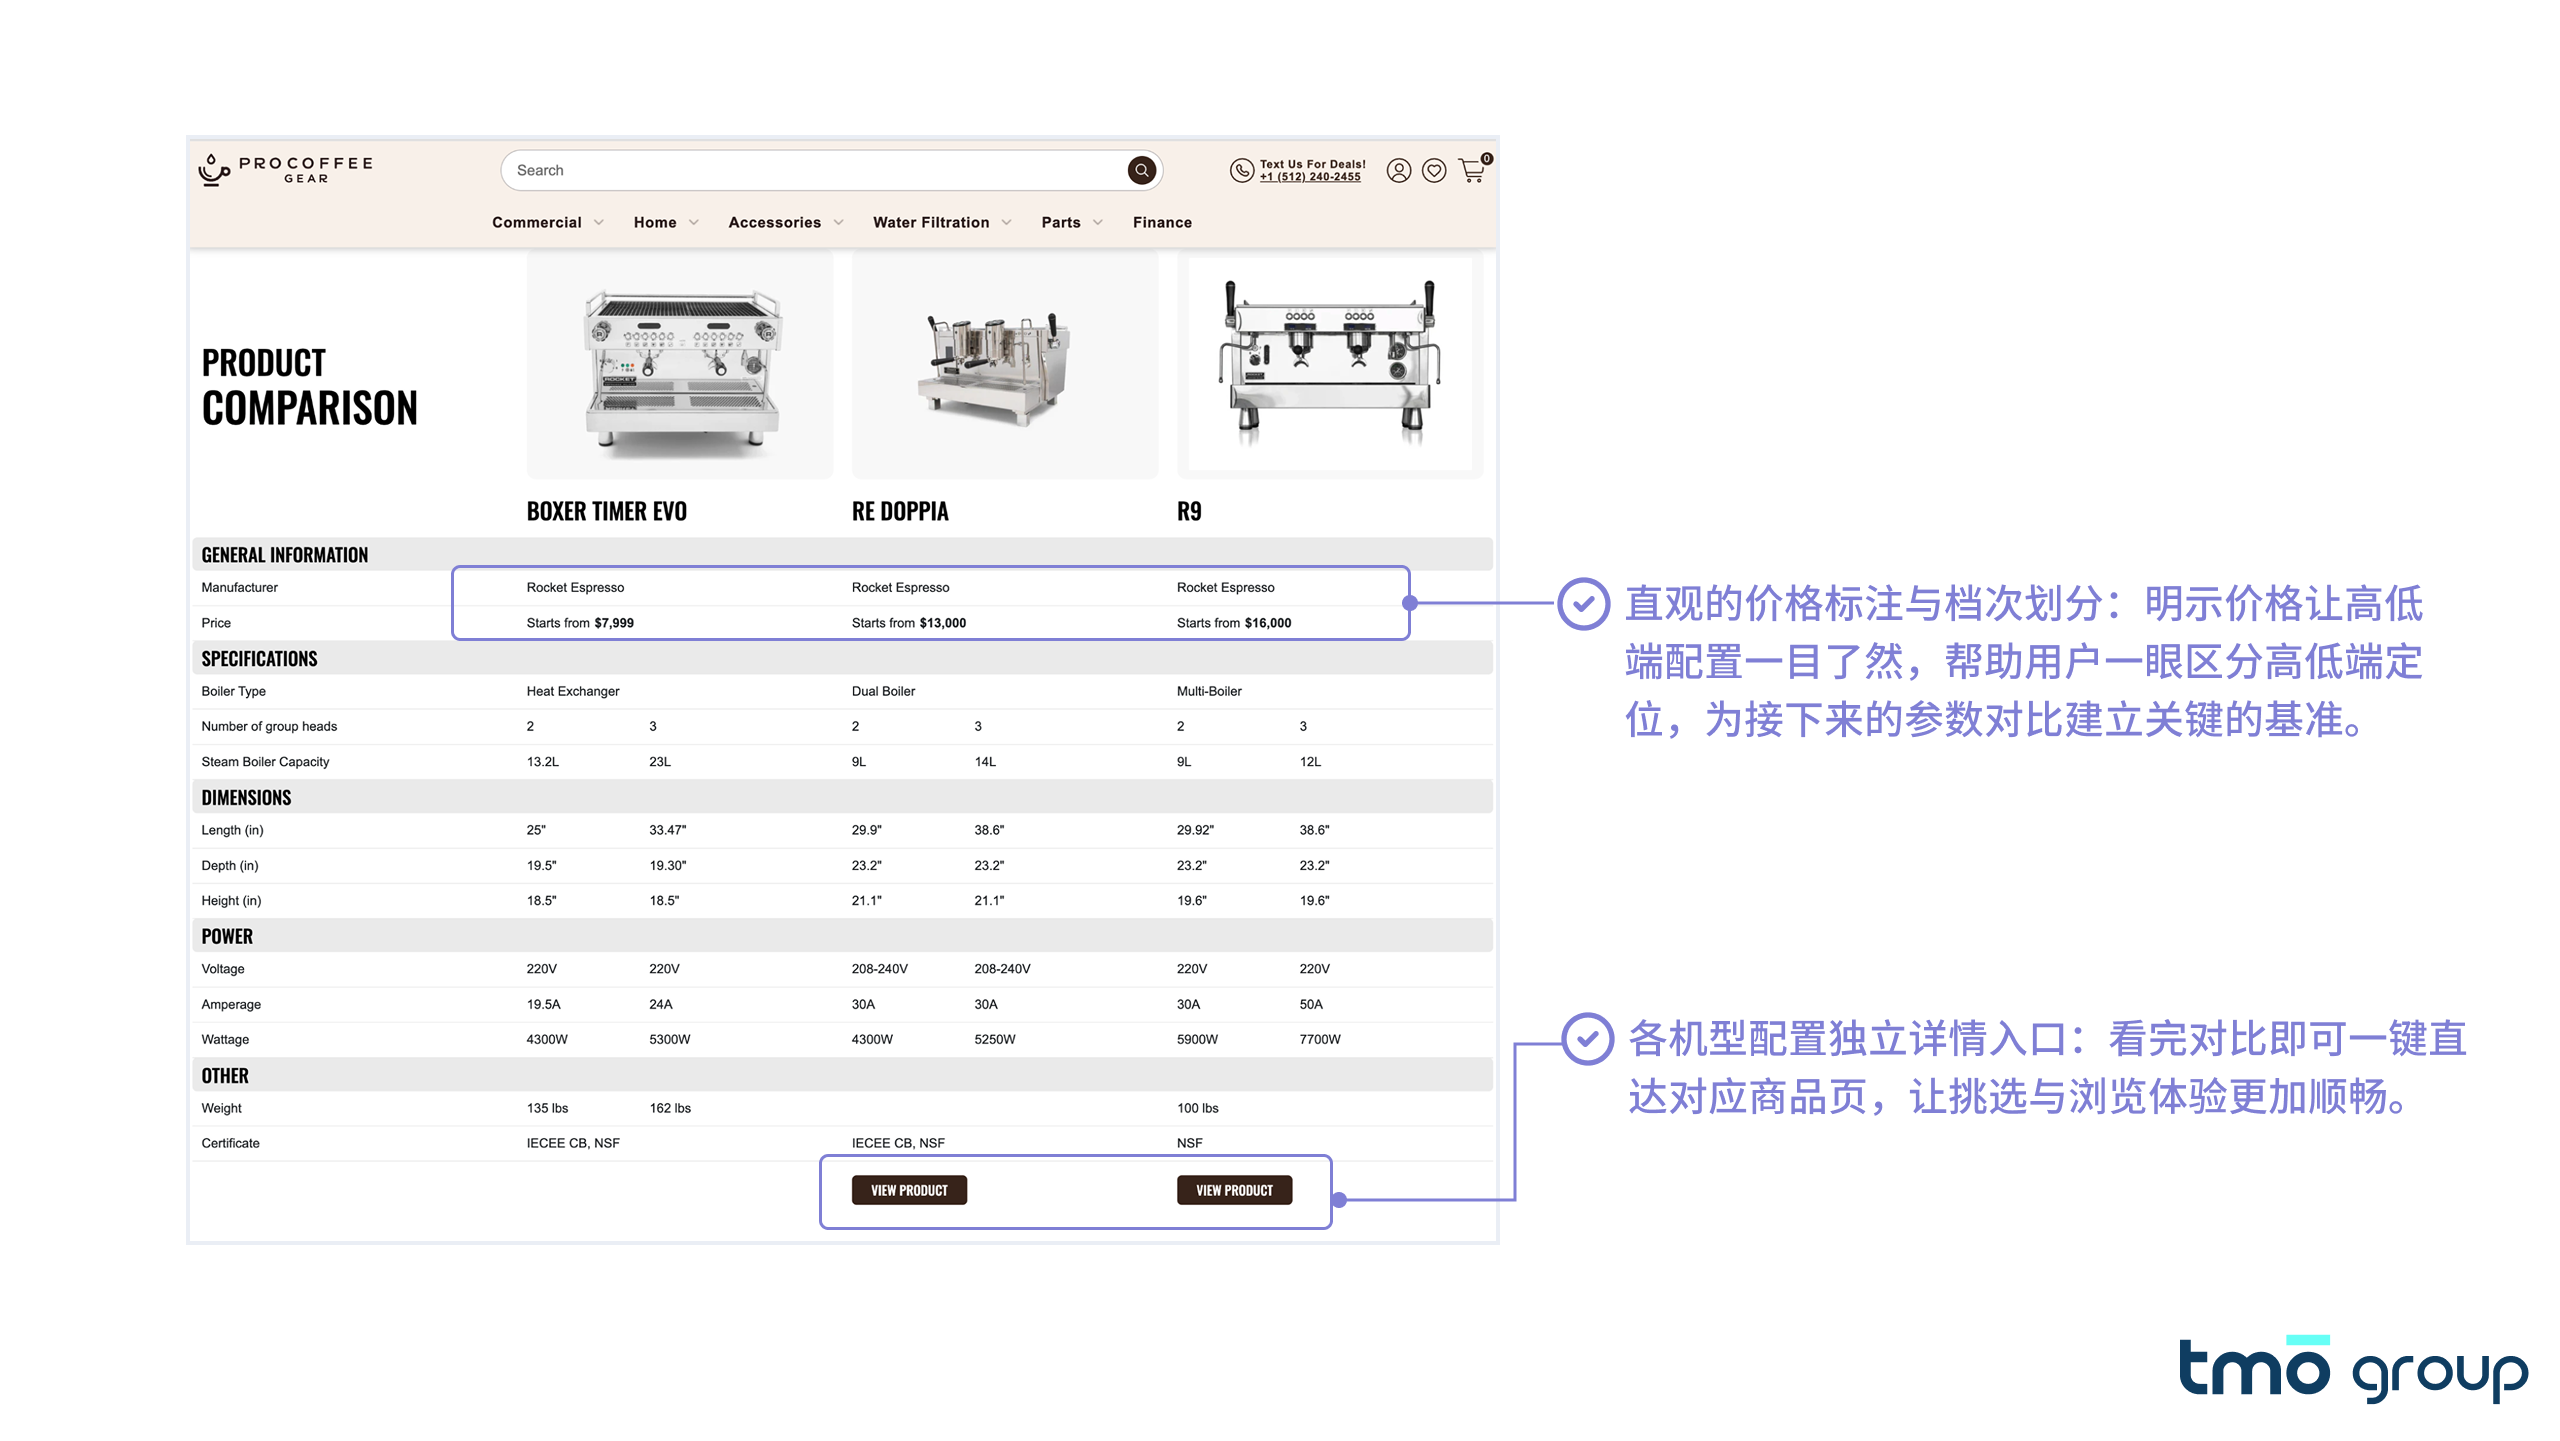
Task: Open the wishlist heart icon
Action: [1434, 171]
